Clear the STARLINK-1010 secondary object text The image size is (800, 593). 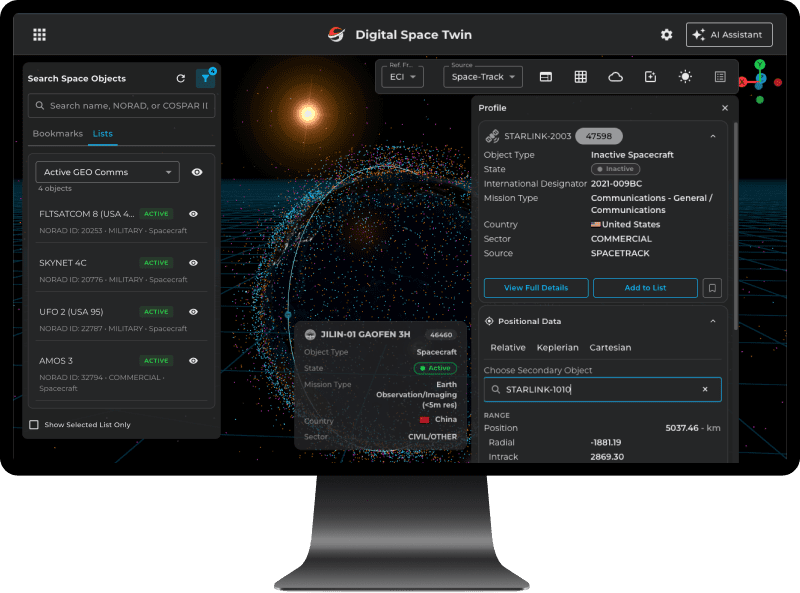click(x=705, y=389)
